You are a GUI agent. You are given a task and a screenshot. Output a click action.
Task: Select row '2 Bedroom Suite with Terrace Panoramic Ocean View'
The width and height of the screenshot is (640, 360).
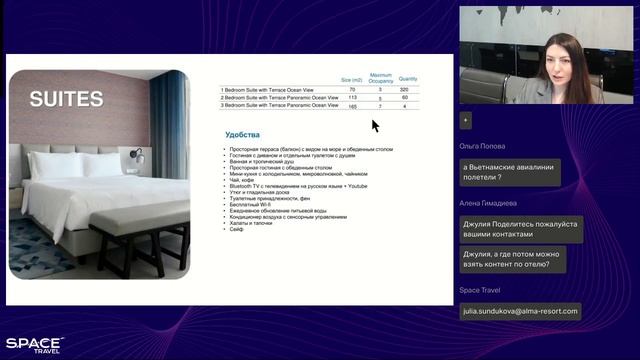(x=319, y=98)
